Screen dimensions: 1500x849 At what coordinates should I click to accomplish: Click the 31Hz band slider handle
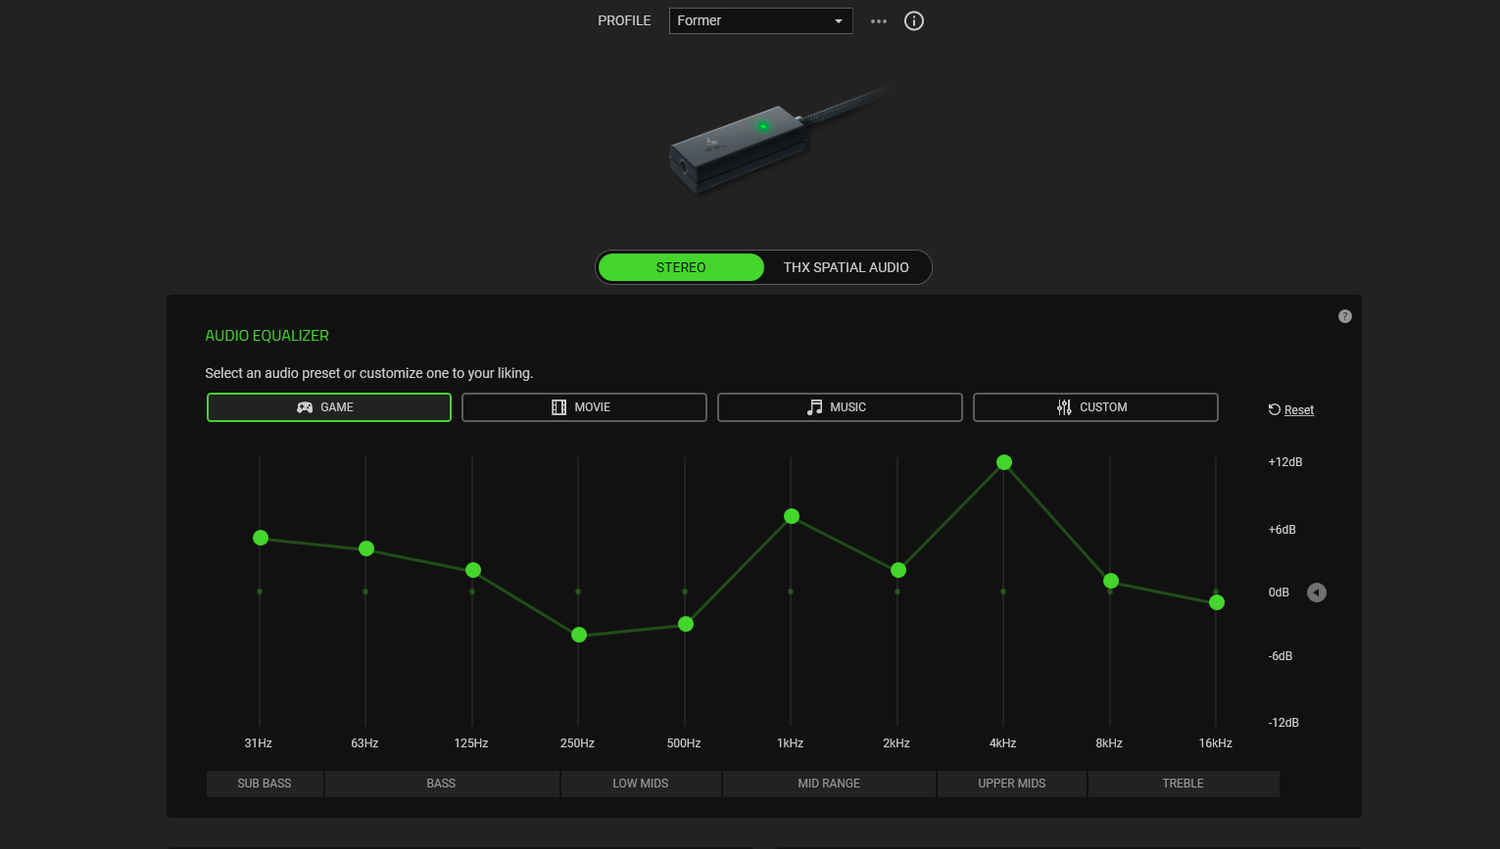(260, 538)
